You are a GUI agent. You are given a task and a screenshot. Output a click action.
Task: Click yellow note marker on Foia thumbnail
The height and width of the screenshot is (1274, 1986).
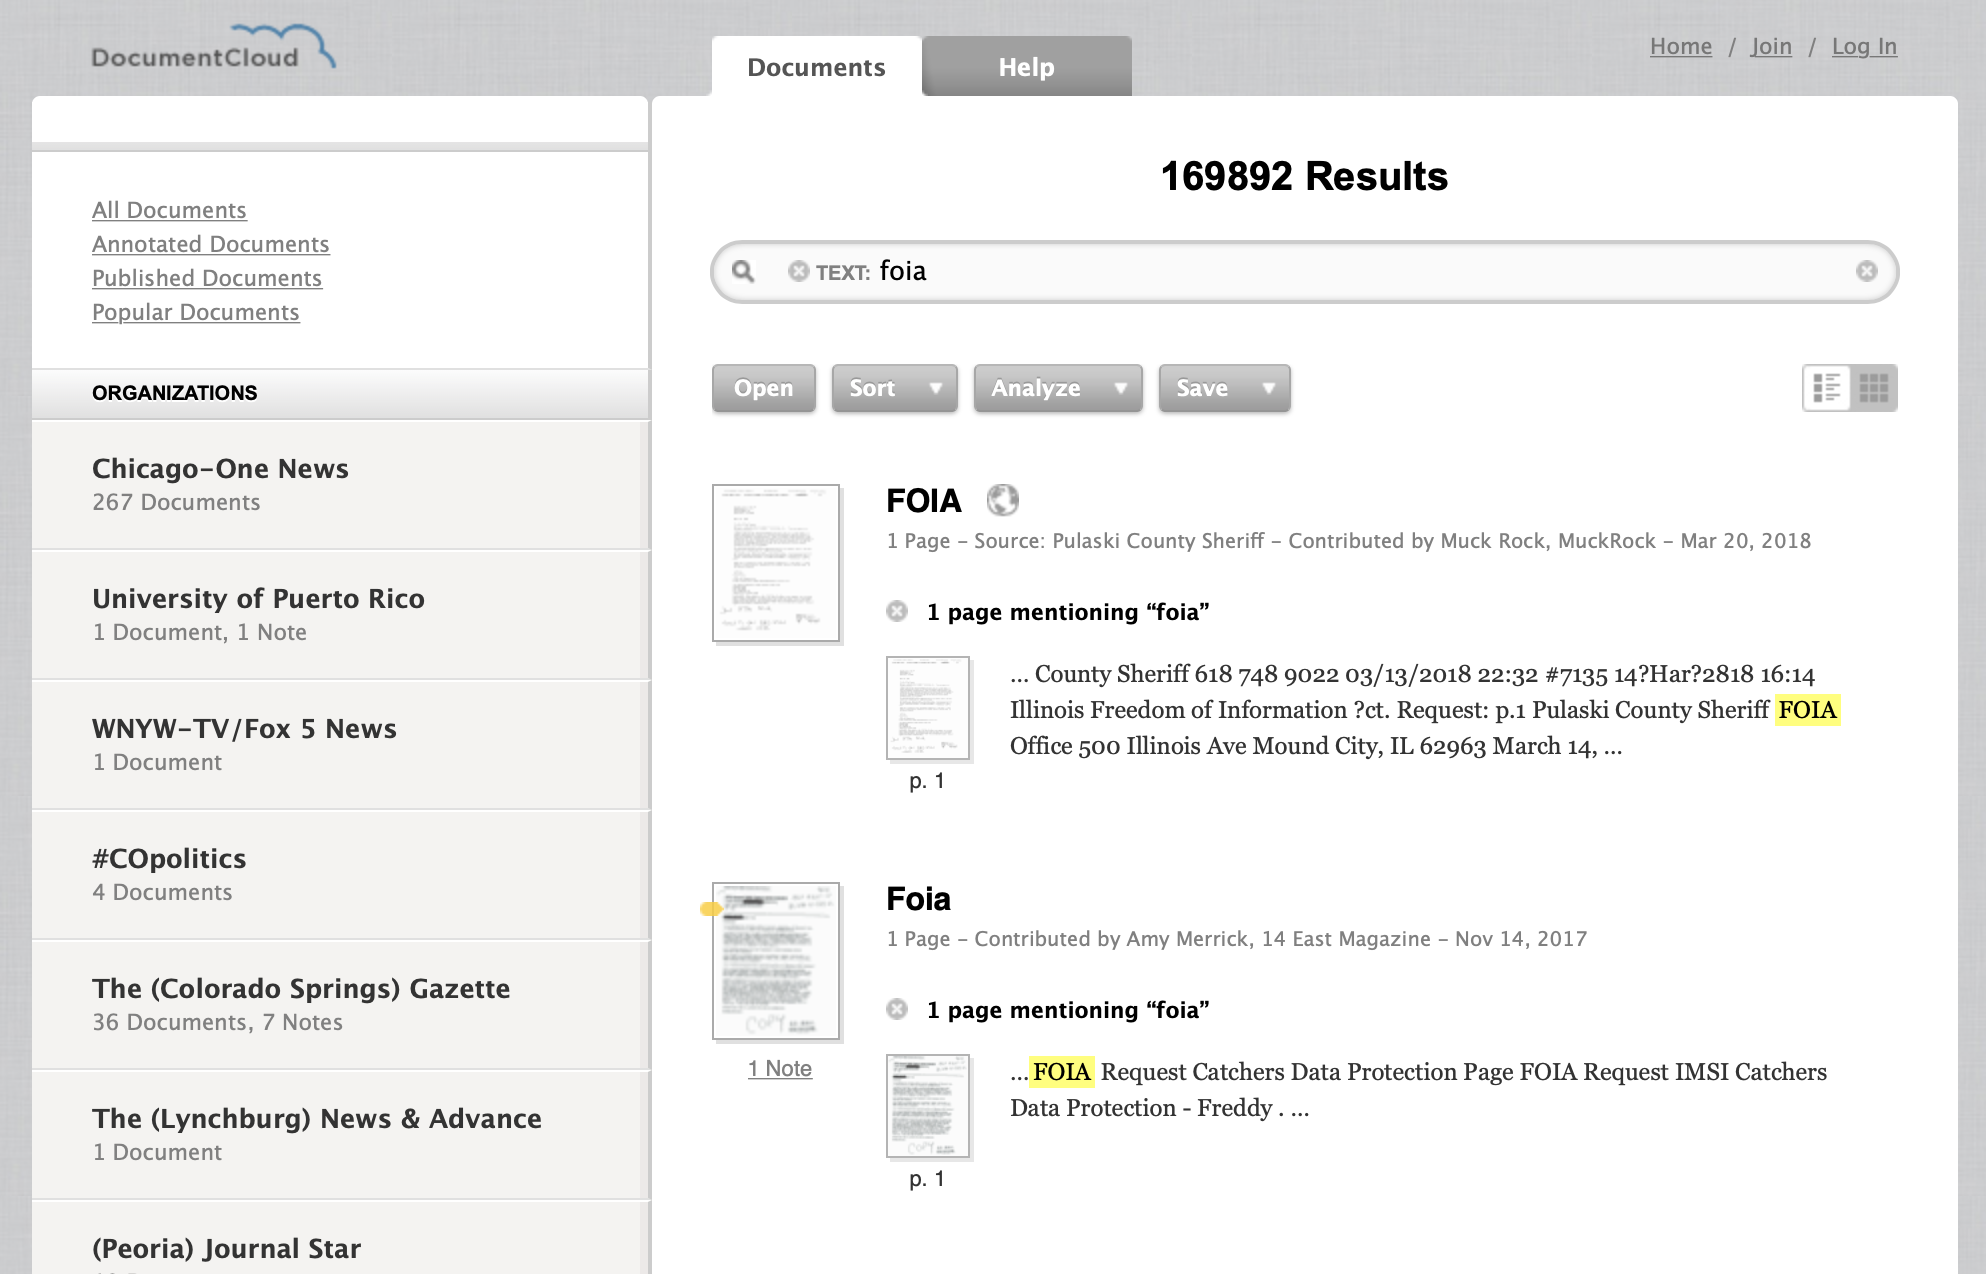tap(711, 909)
